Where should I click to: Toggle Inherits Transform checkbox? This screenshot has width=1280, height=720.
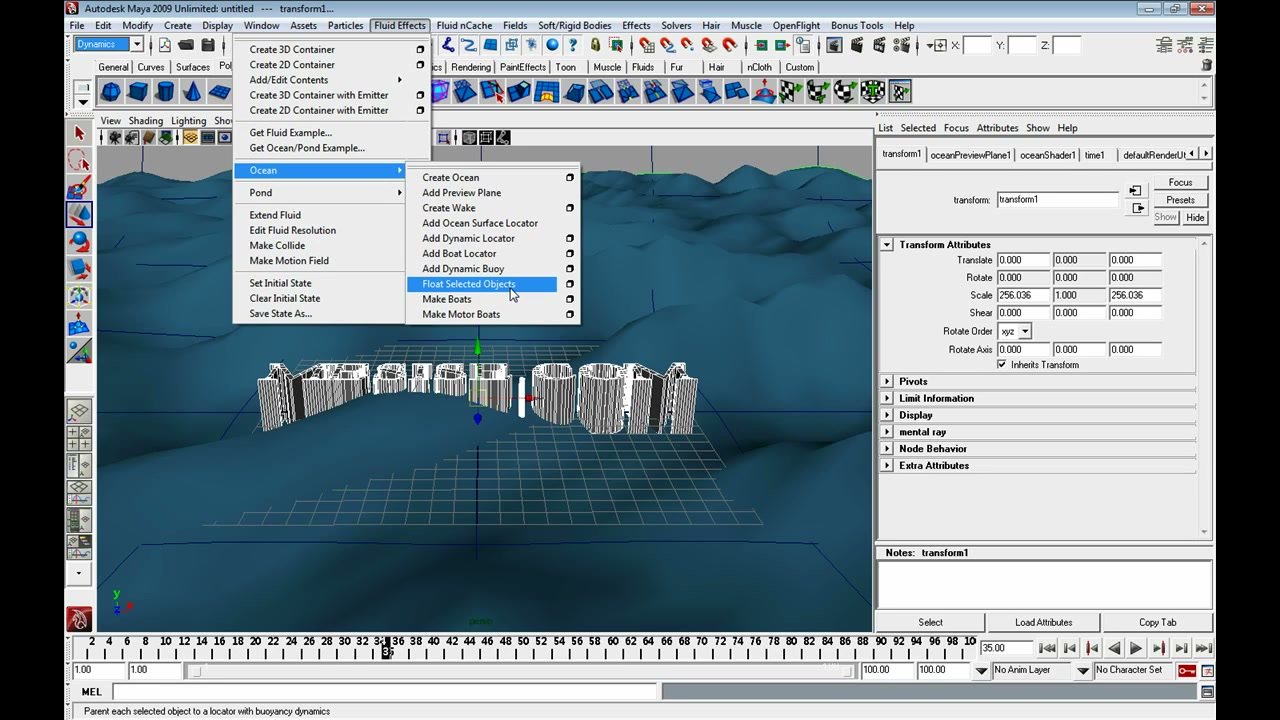1002,365
